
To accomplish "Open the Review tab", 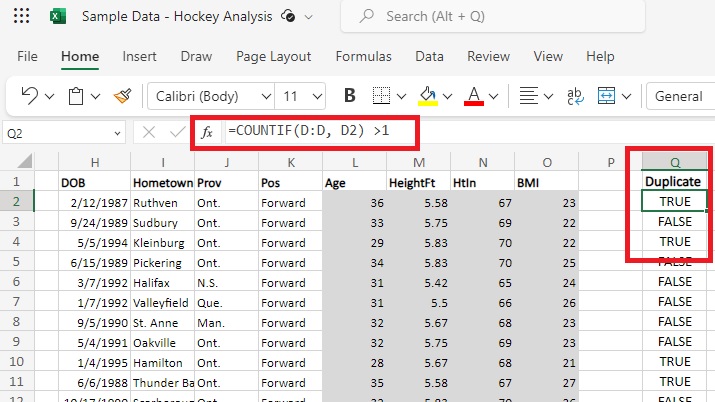I will pyautogui.click(x=488, y=57).
